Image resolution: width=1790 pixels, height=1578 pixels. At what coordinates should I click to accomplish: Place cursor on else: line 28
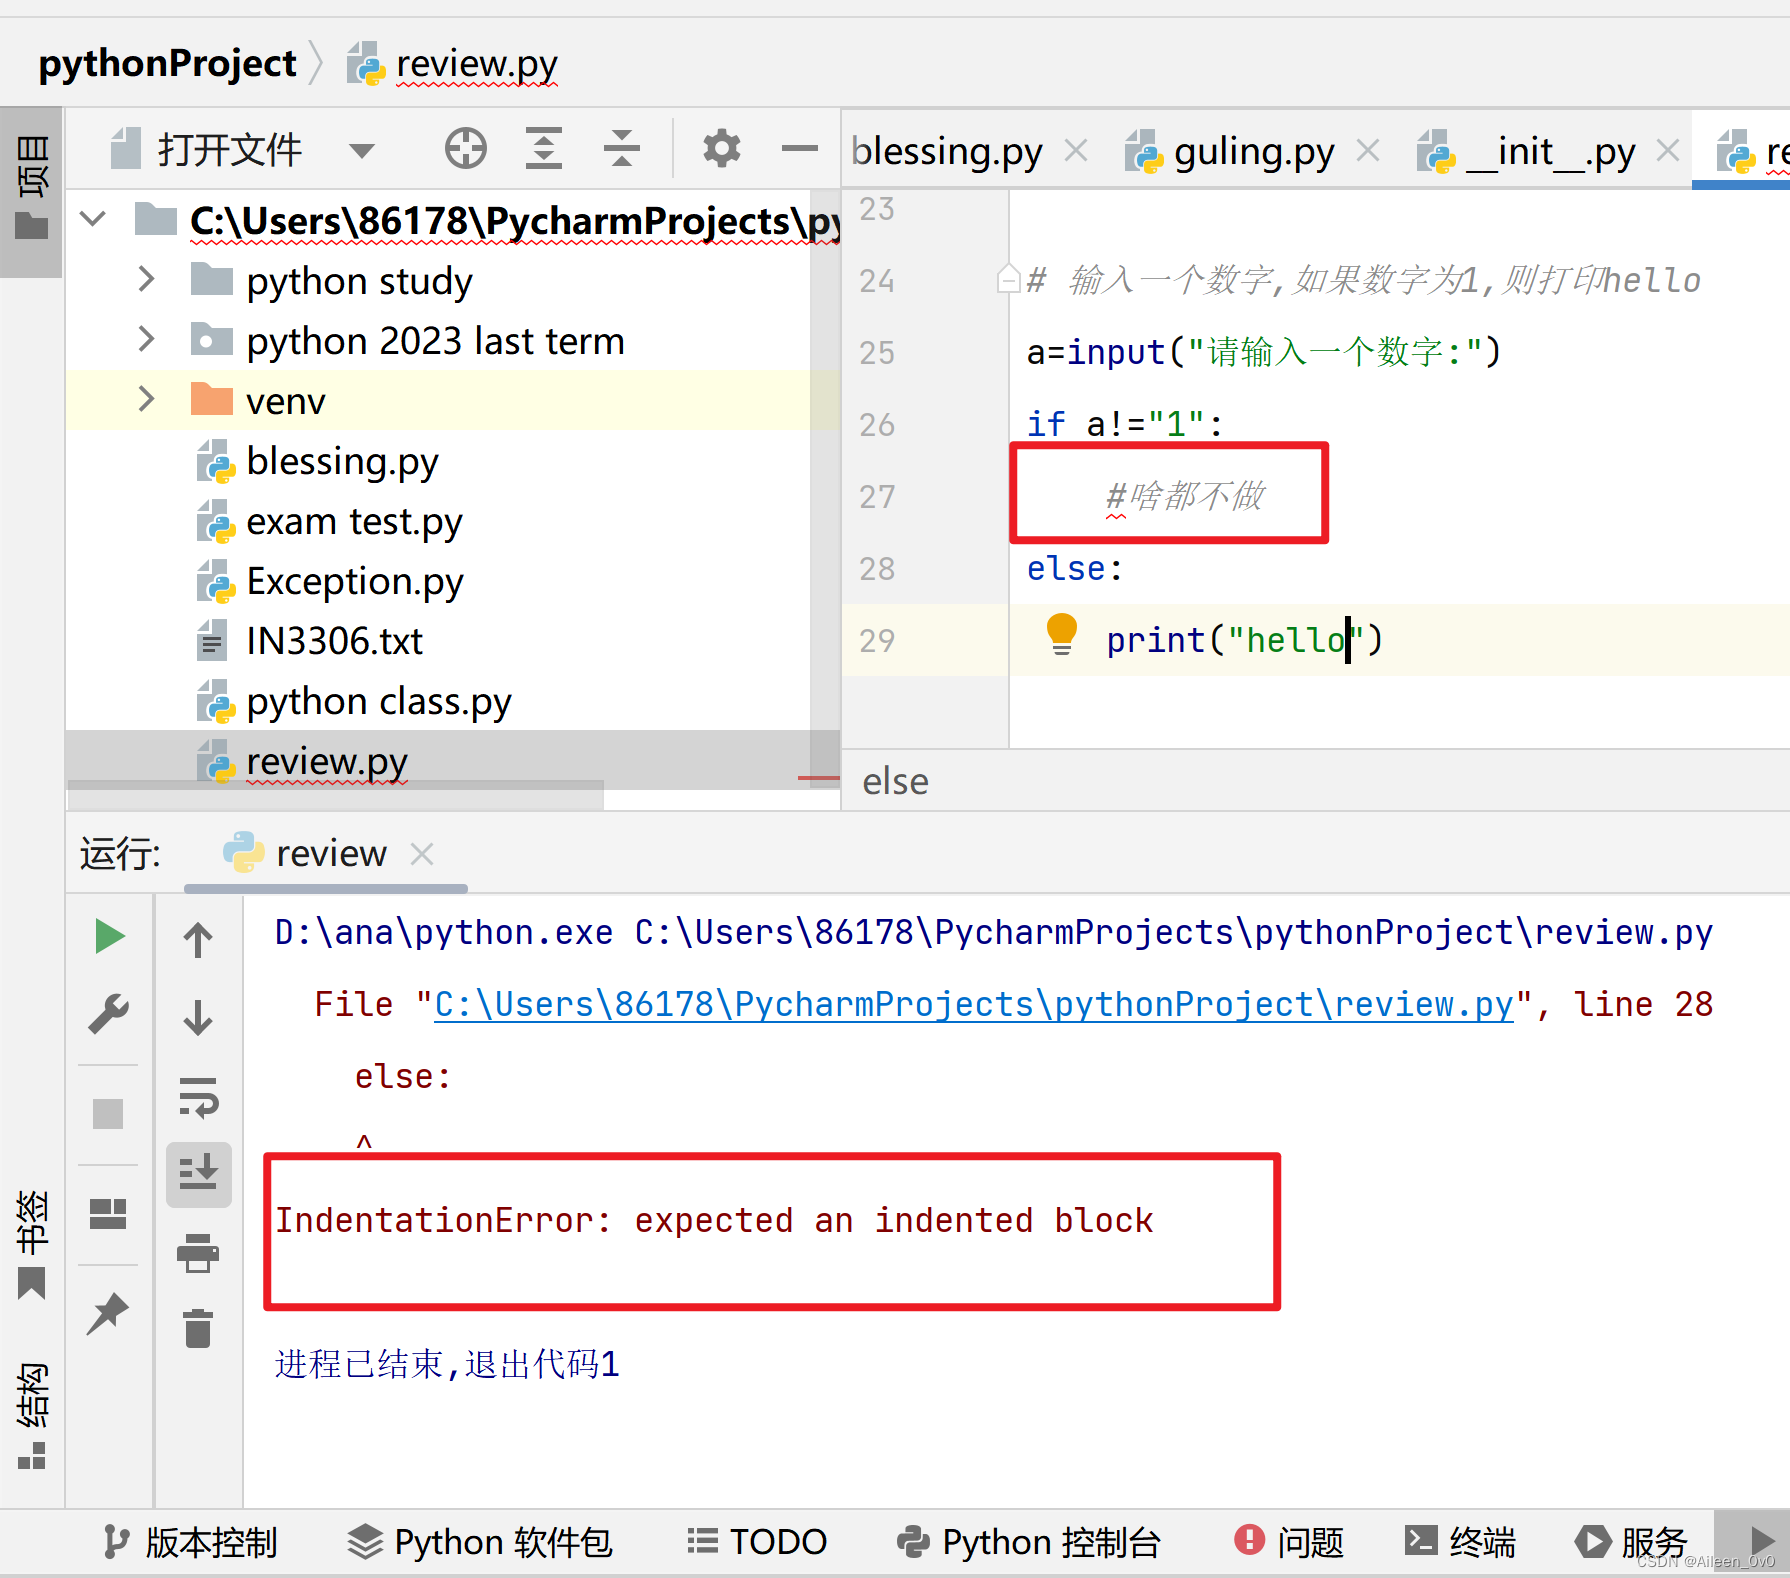pos(1075,568)
